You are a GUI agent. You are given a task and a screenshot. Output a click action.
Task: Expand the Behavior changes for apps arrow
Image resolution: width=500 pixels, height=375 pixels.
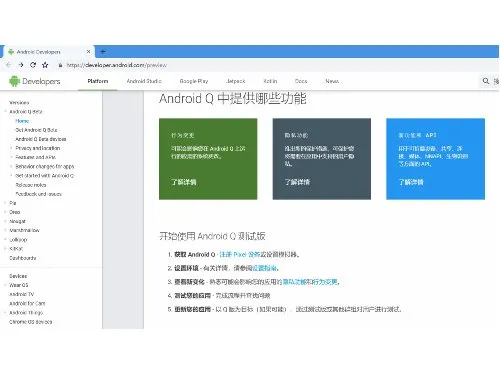11,166
